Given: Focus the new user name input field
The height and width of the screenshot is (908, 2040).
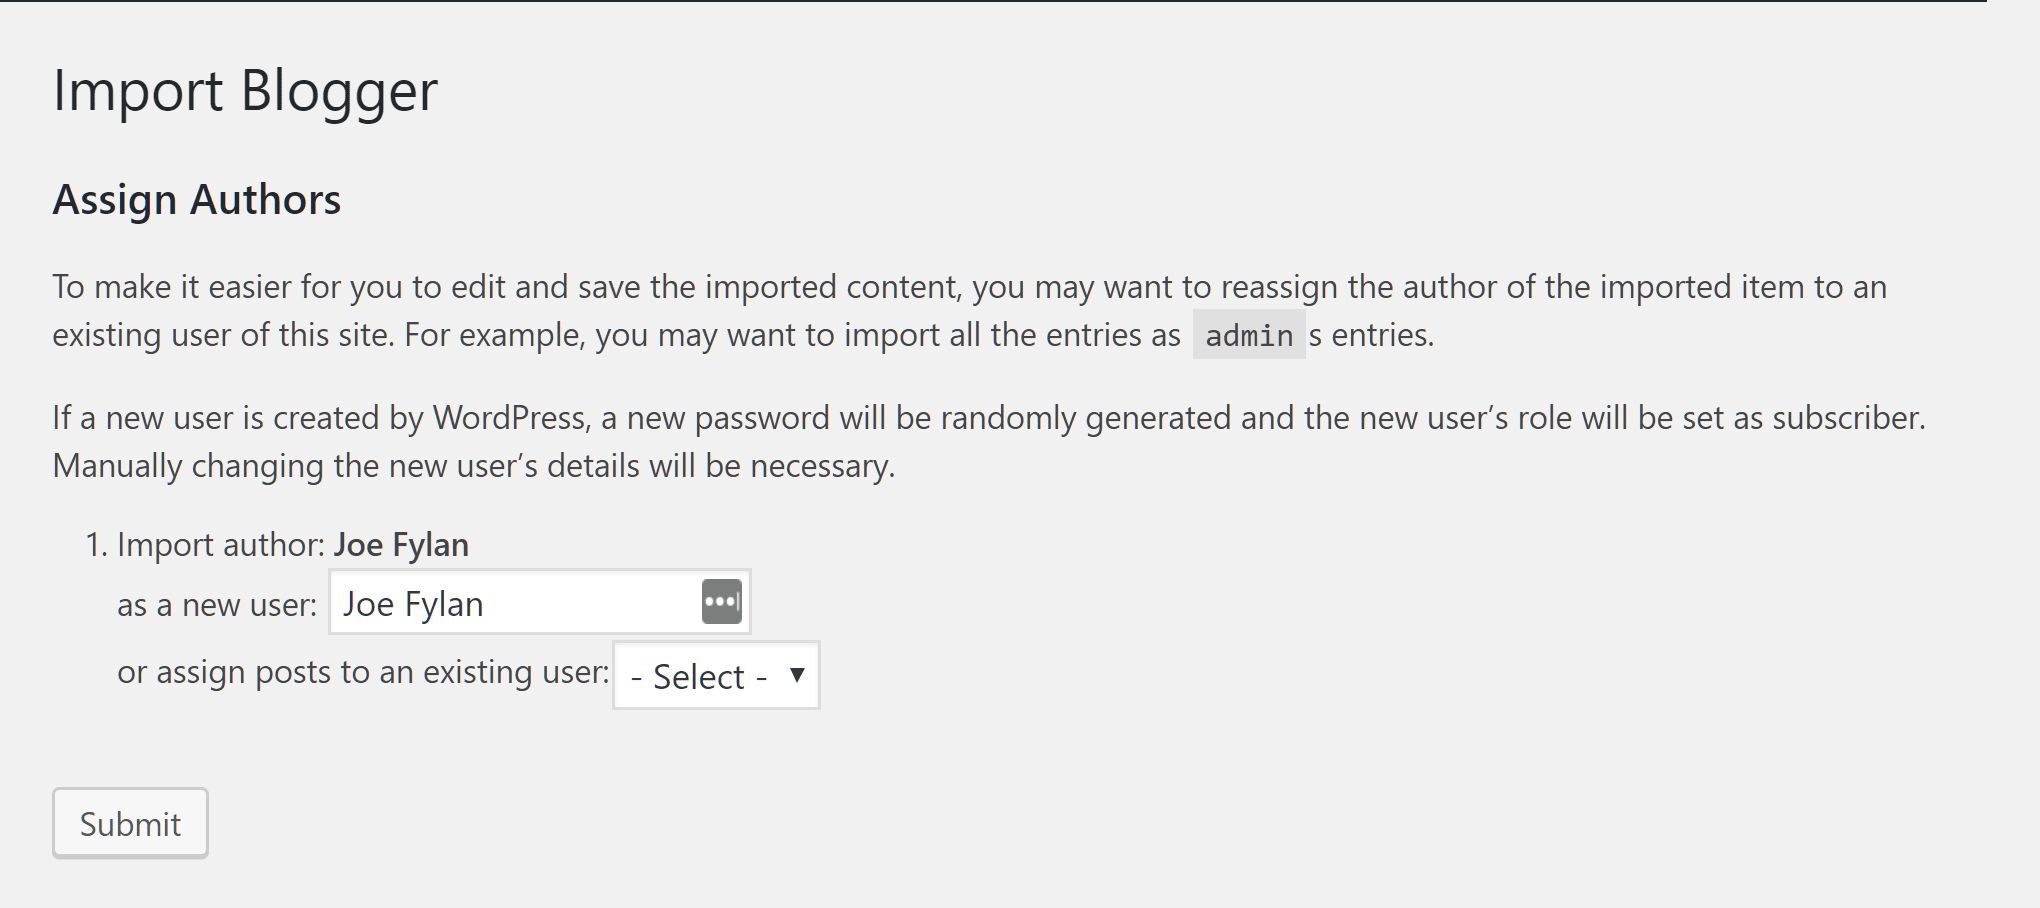Looking at the screenshot, I should [x=540, y=602].
